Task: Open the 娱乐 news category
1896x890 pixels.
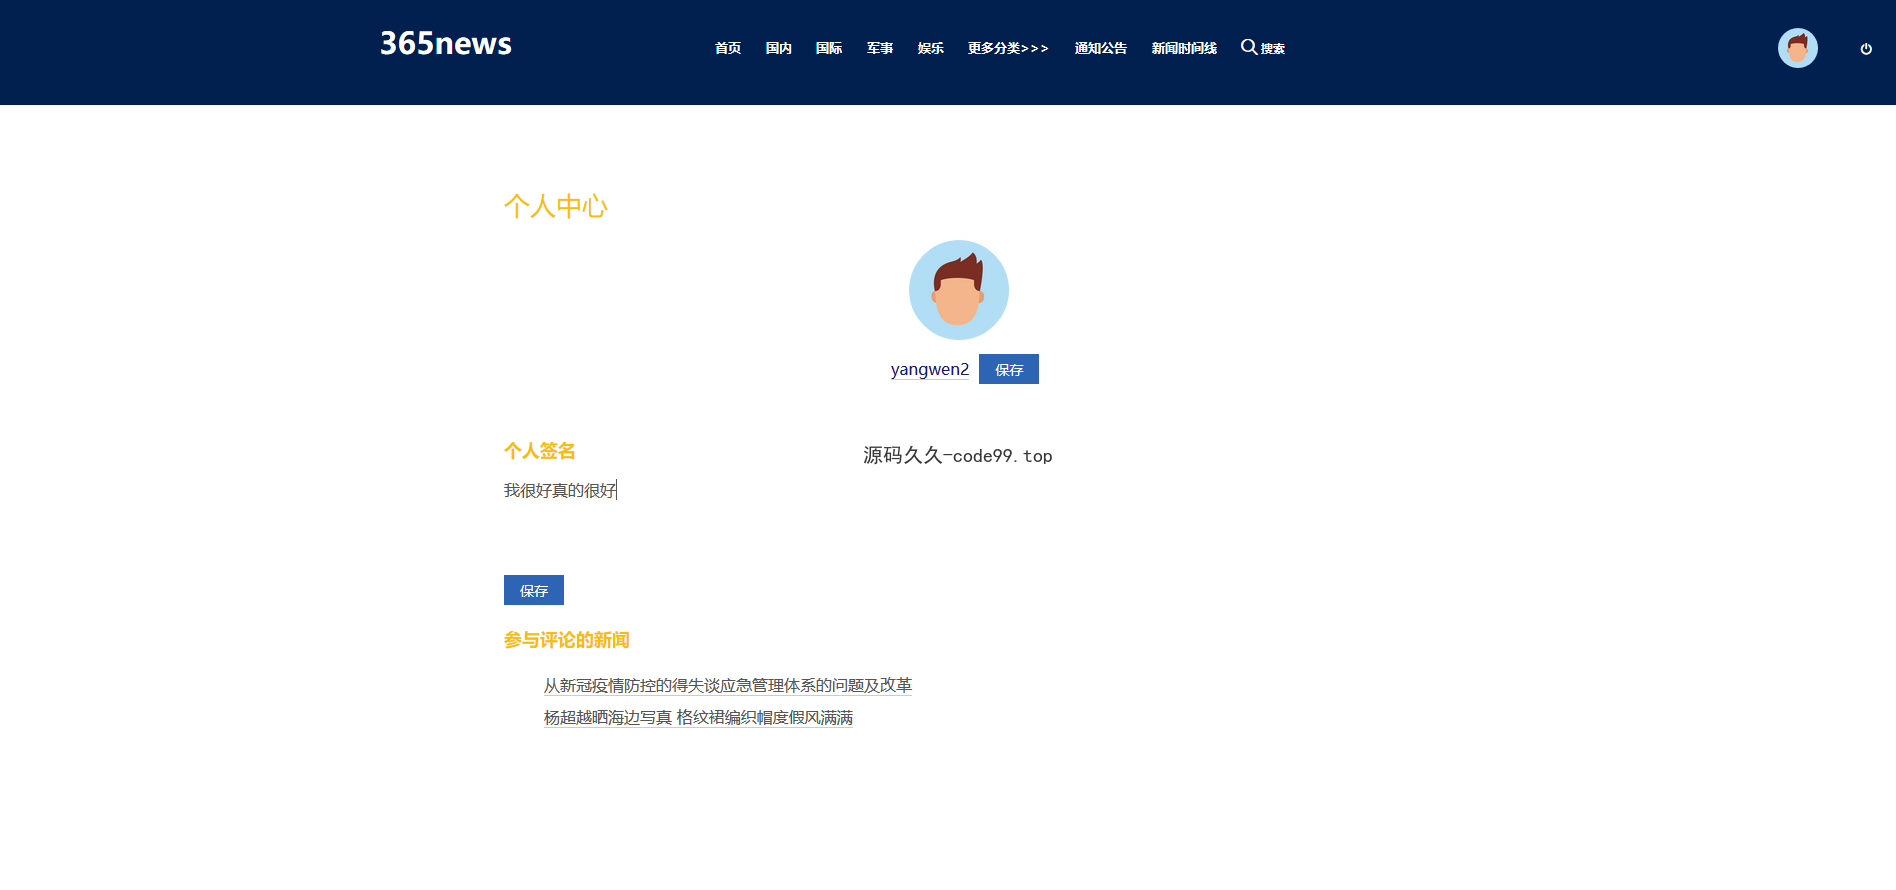Action: 931,48
